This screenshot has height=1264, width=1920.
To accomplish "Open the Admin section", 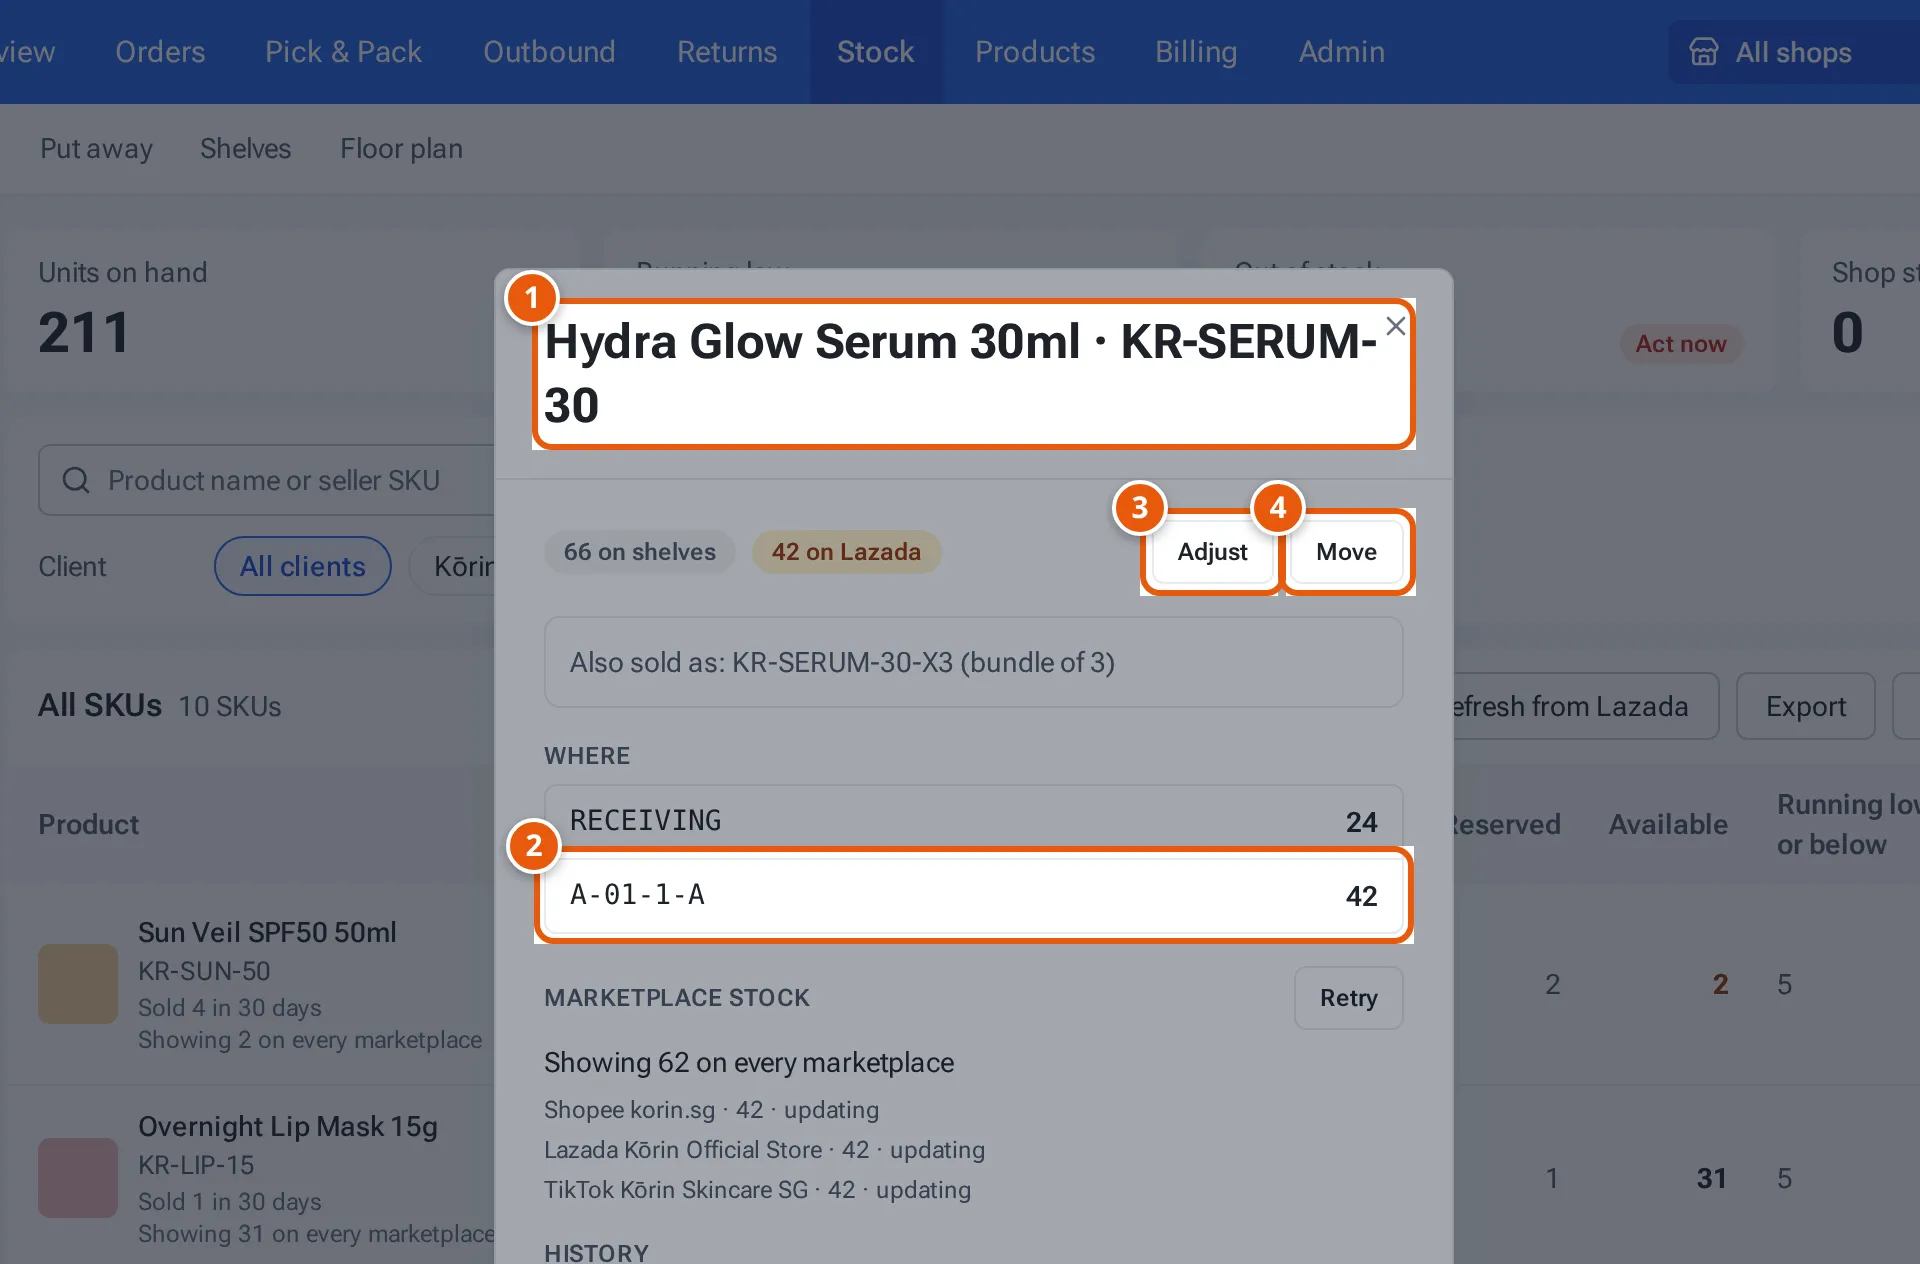I will (1342, 52).
